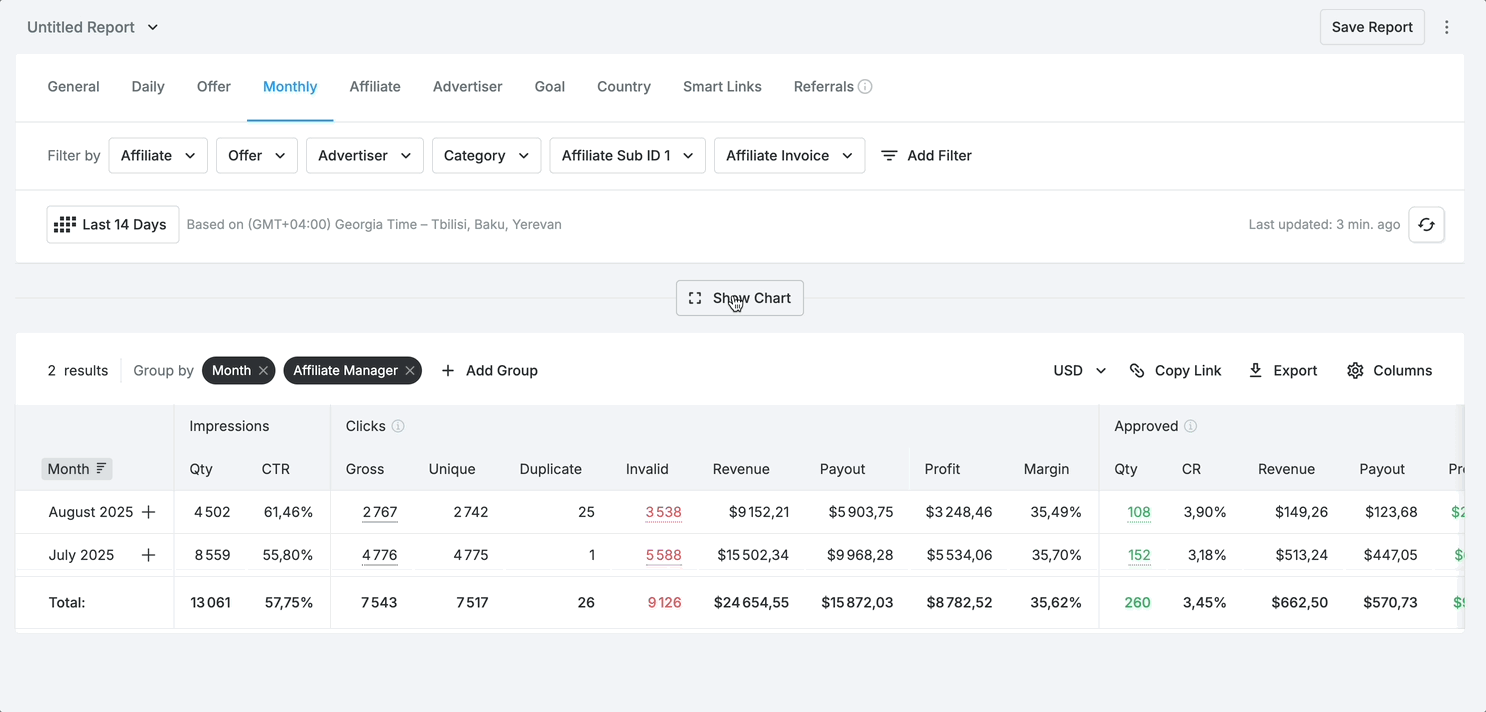Screen dimensions: 1486x712
Task: Expand the July 2025 row
Action: (x=149, y=555)
